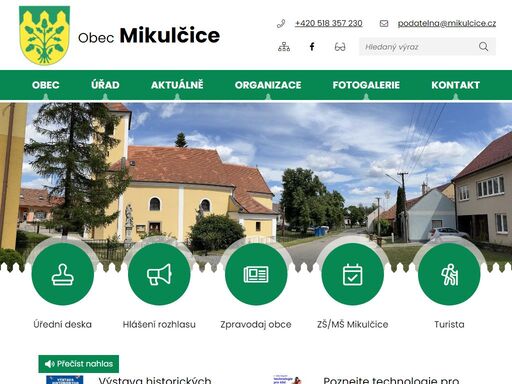Open the Zpravodaj obce newspaper icon
The image size is (512, 384).
[x=256, y=274]
